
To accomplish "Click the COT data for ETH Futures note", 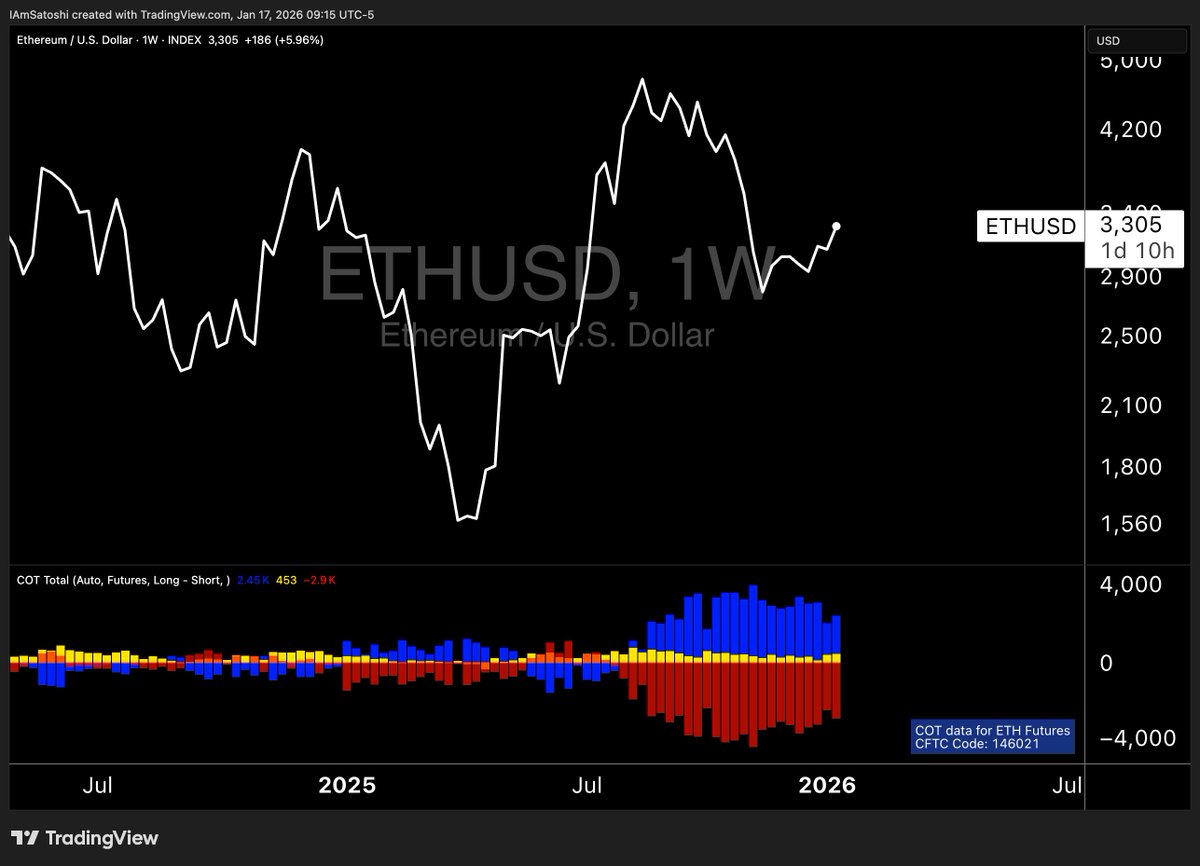I will 992,737.
